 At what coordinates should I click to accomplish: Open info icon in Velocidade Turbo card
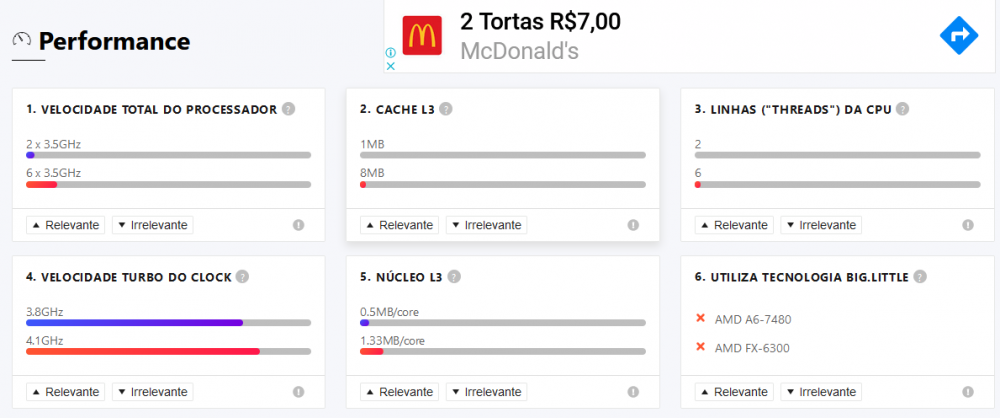(298, 392)
